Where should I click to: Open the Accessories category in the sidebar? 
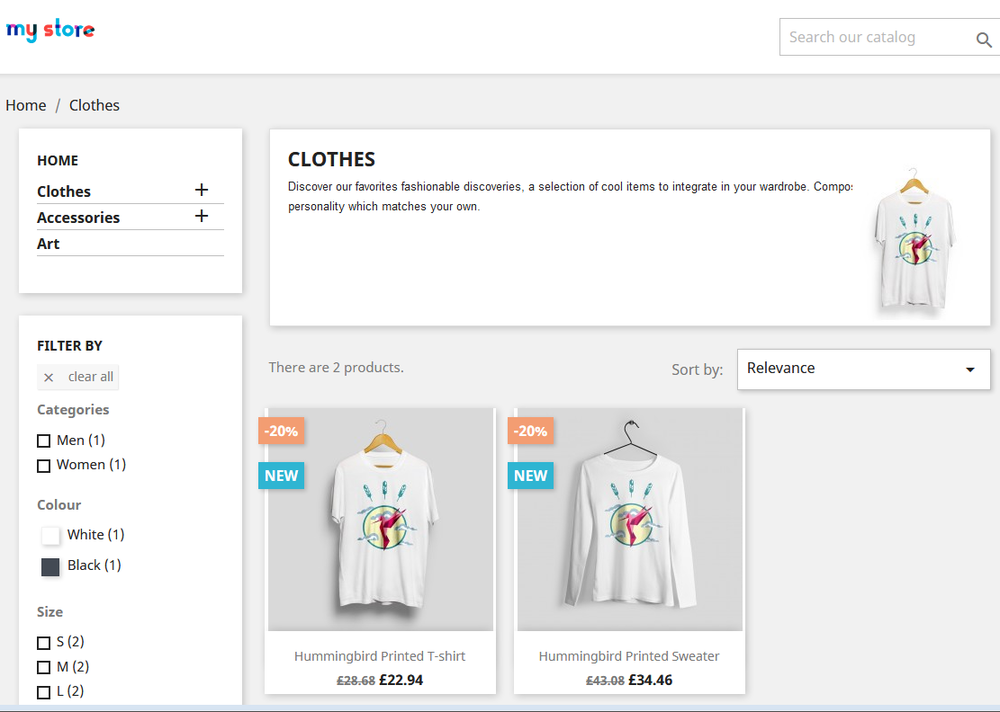pyautogui.click(x=78, y=218)
